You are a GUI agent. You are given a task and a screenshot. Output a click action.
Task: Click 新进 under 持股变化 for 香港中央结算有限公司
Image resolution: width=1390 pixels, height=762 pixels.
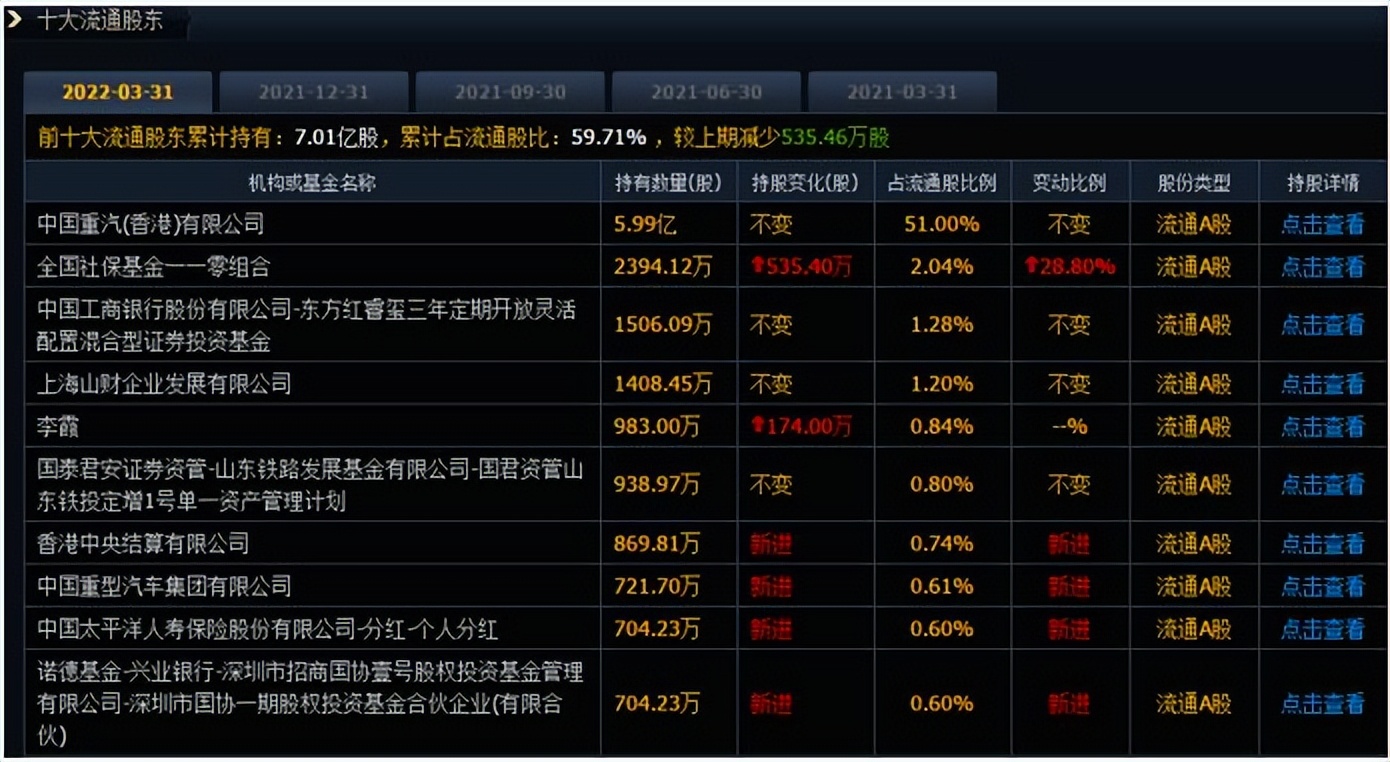(x=771, y=544)
